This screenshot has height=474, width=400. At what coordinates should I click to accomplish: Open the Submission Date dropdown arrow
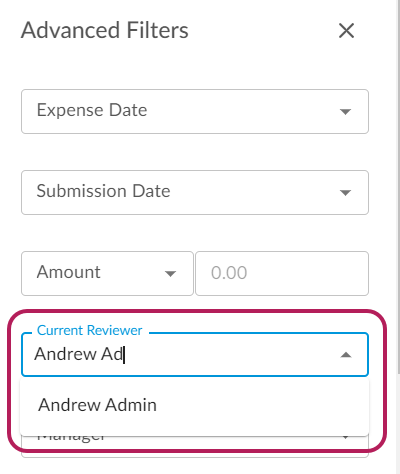pos(345,192)
